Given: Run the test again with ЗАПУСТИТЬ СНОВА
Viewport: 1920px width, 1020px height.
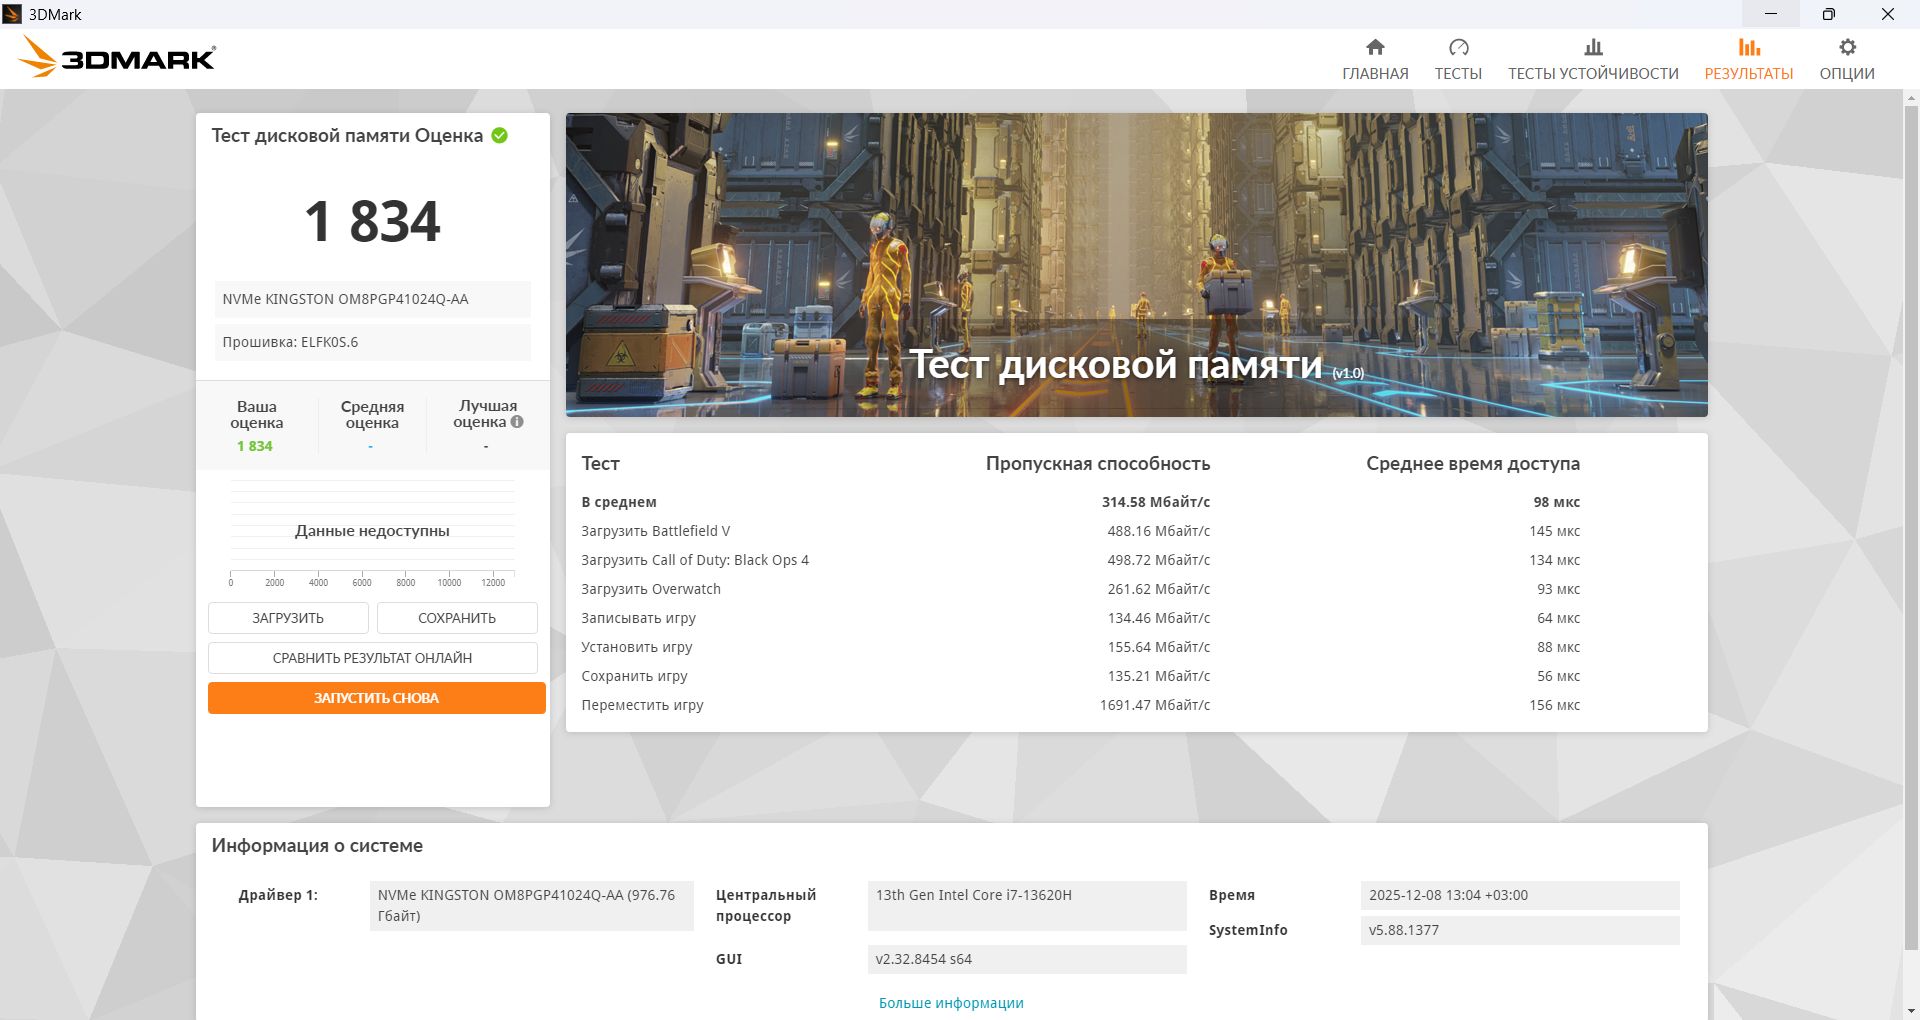Looking at the screenshot, I should (x=377, y=698).
